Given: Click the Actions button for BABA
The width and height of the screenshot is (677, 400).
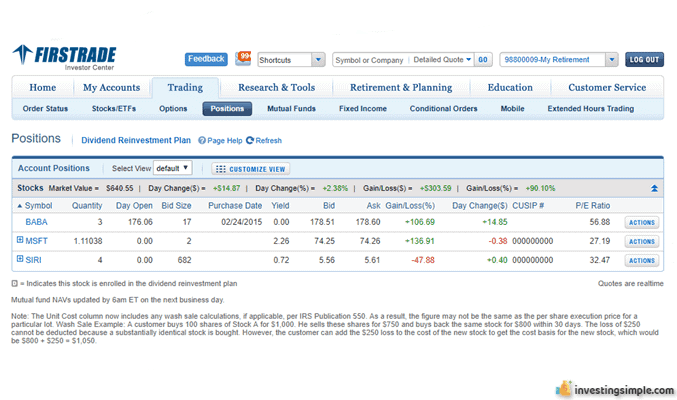Looking at the screenshot, I should click(642, 222).
